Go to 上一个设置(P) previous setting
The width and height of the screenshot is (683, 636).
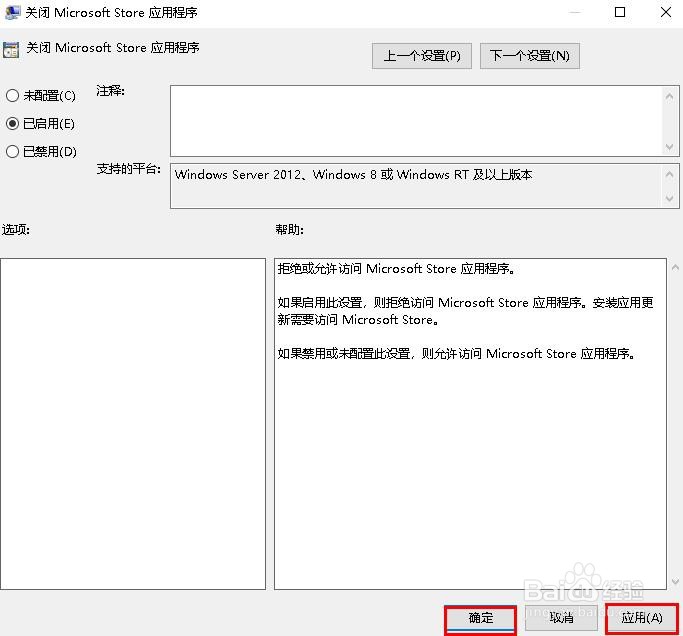point(422,56)
